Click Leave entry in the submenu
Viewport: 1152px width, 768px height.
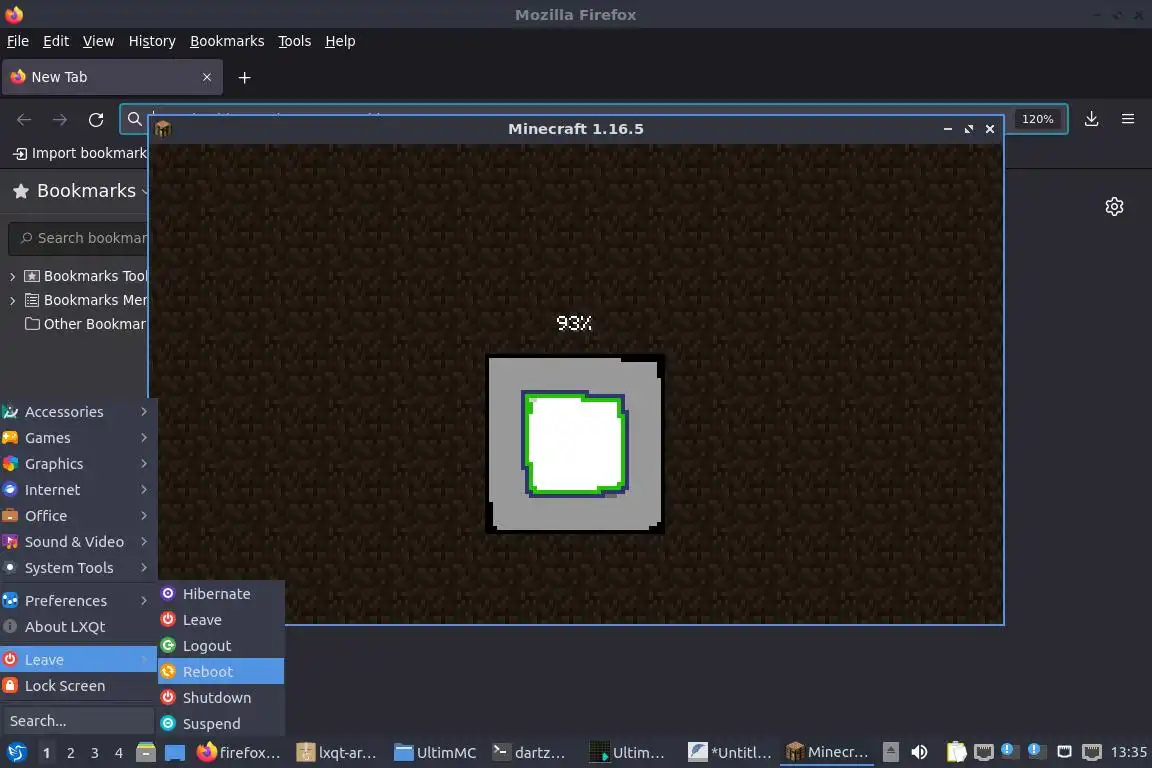(x=221, y=620)
